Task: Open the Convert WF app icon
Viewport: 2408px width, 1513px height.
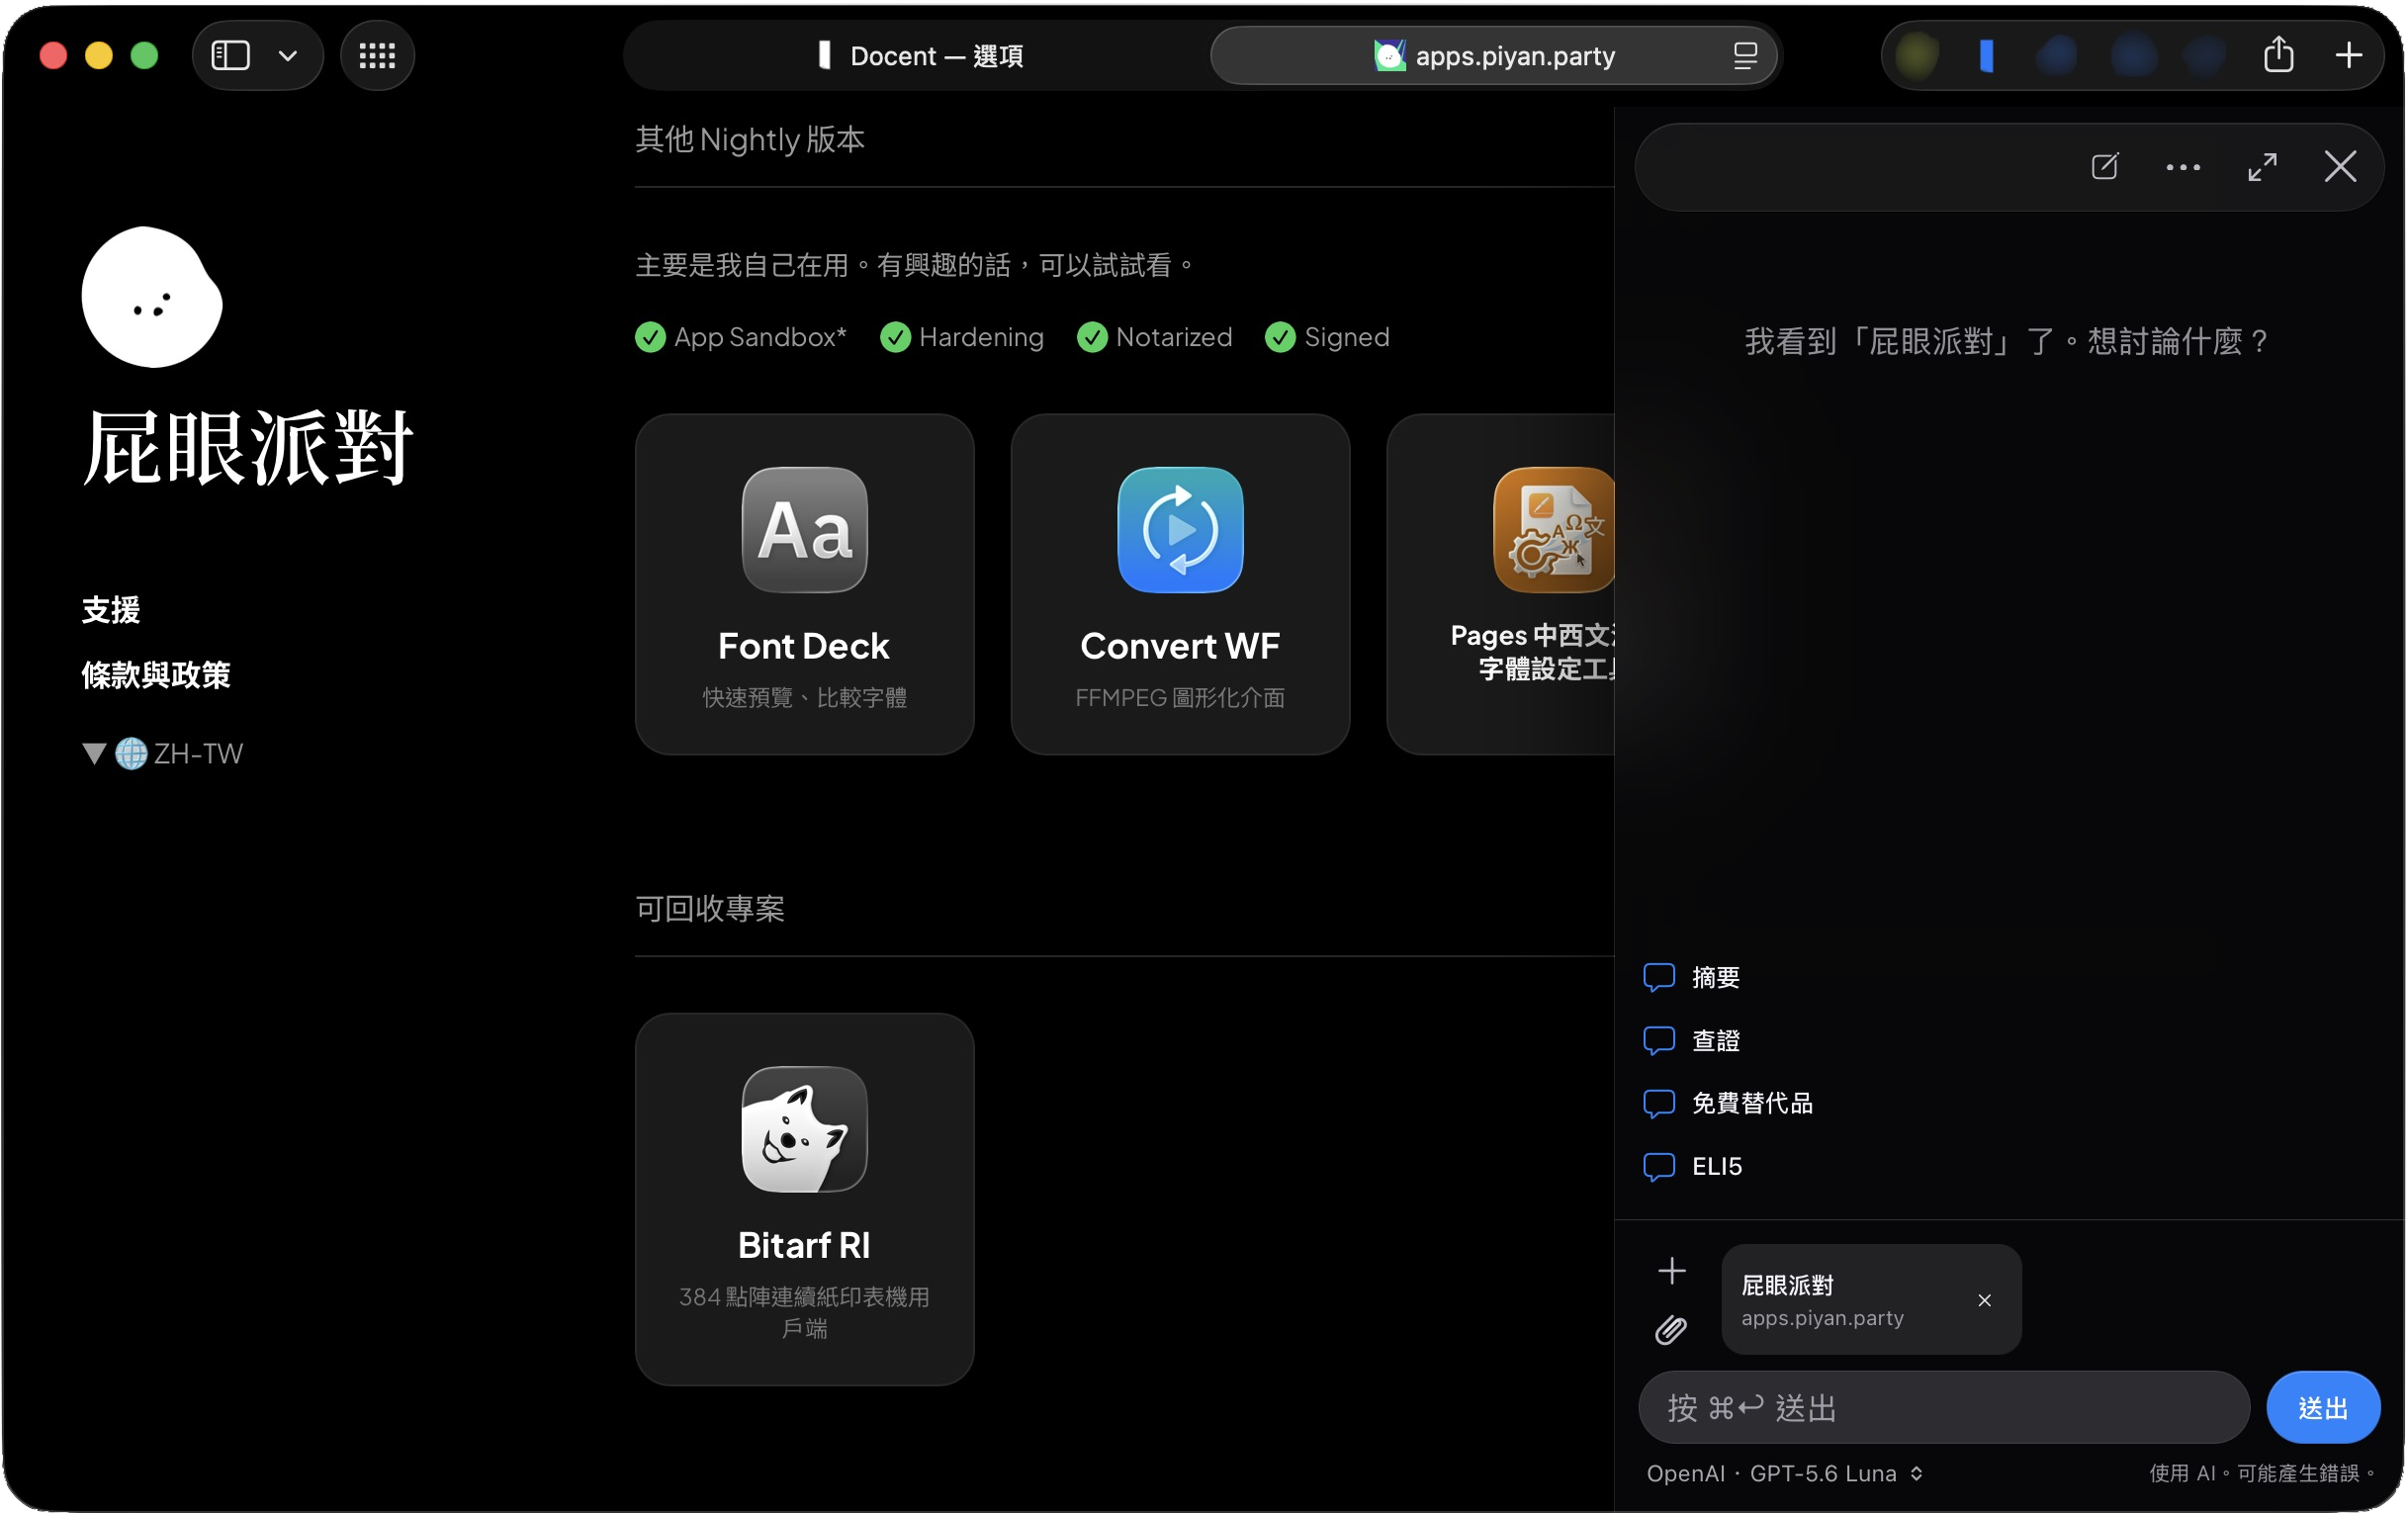Action: [1180, 530]
